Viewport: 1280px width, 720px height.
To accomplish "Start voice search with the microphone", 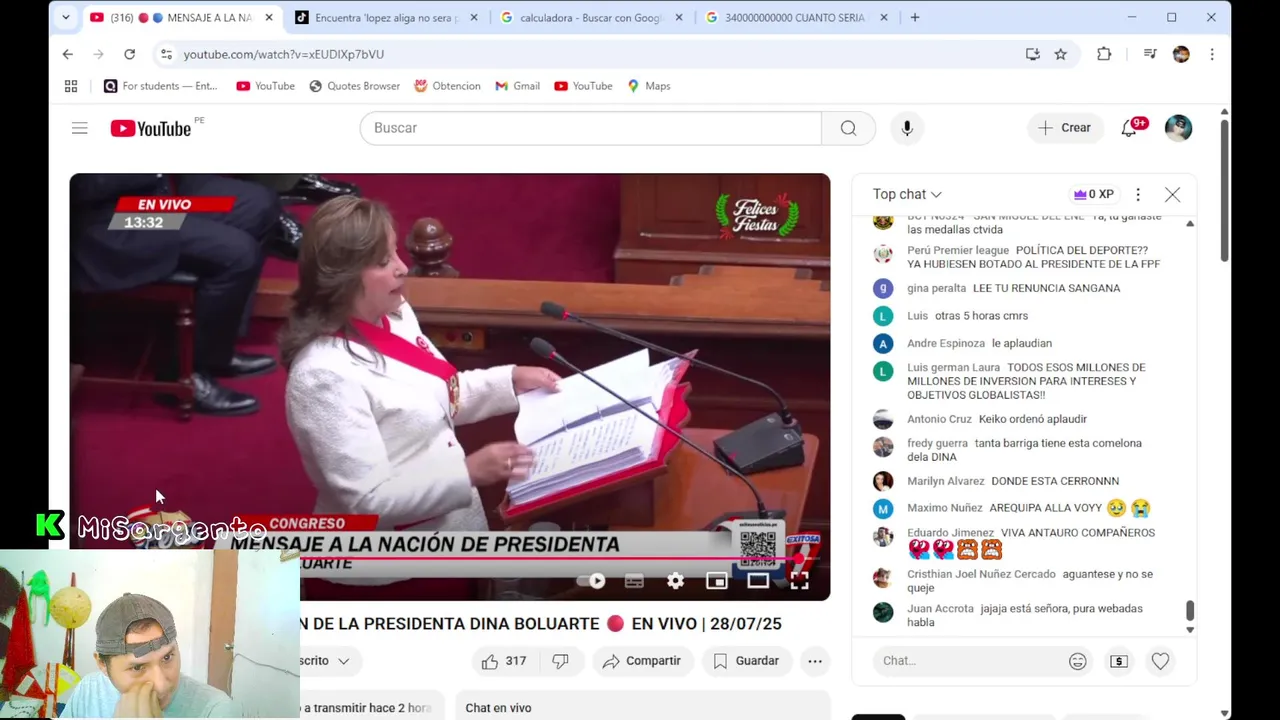I will pos(907,128).
